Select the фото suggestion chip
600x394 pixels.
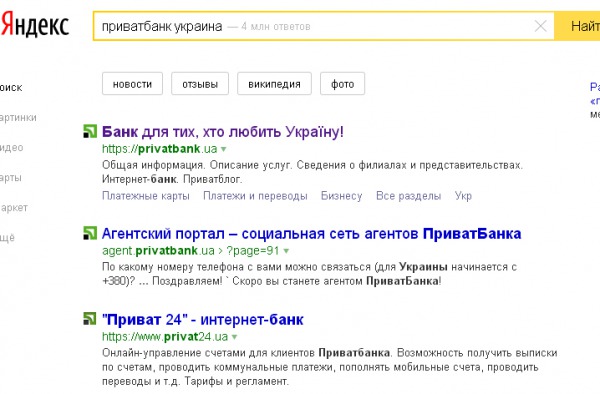342,83
